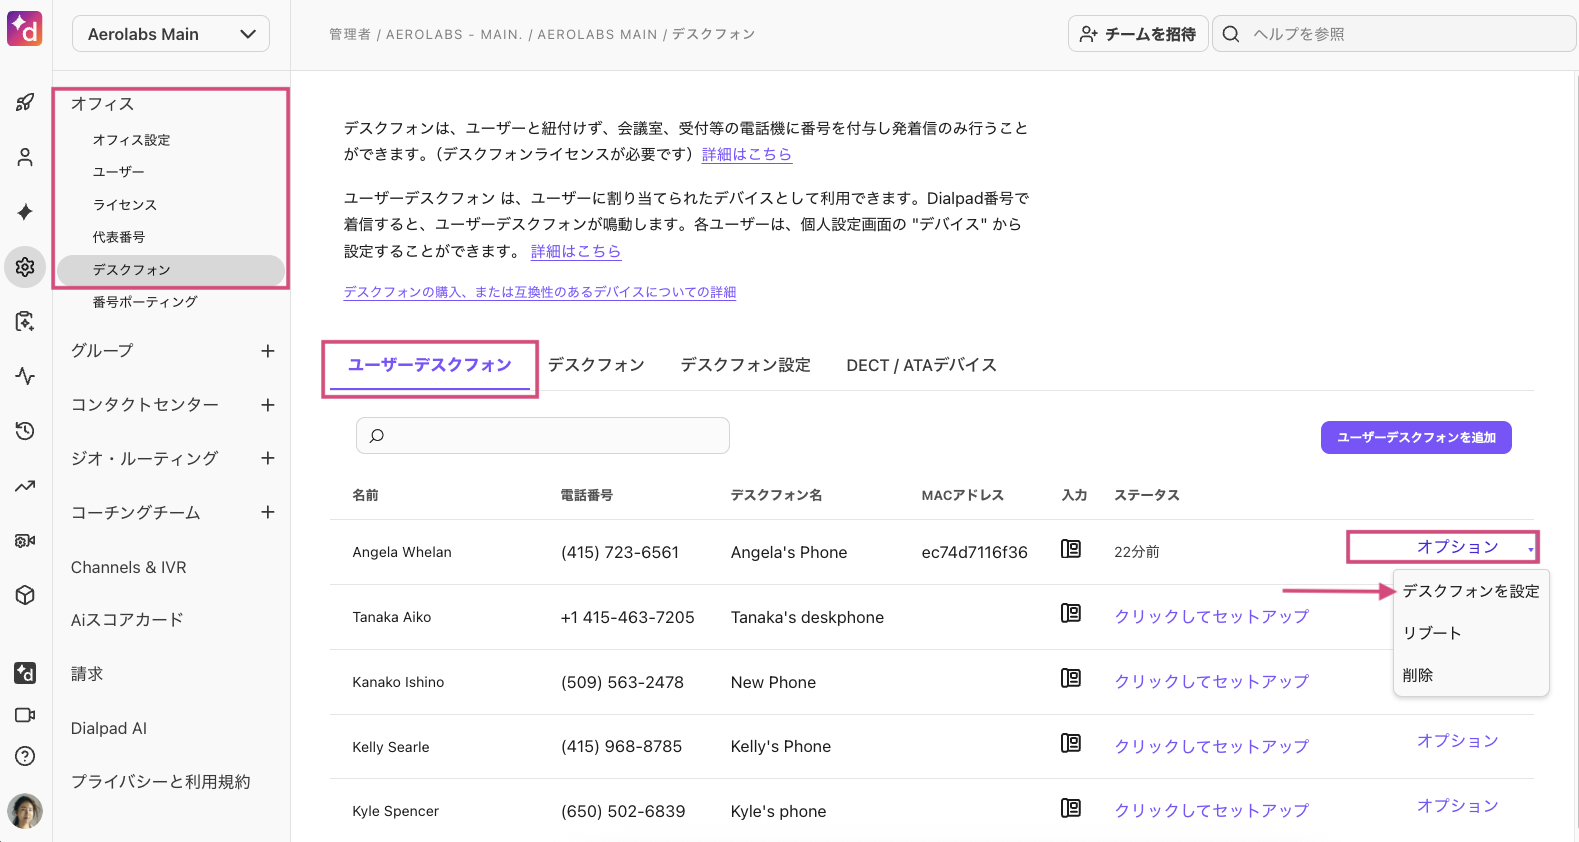Open the call history clock icon
The image size is (1579, 842).
pyautogui.click(x=25, y=431)
